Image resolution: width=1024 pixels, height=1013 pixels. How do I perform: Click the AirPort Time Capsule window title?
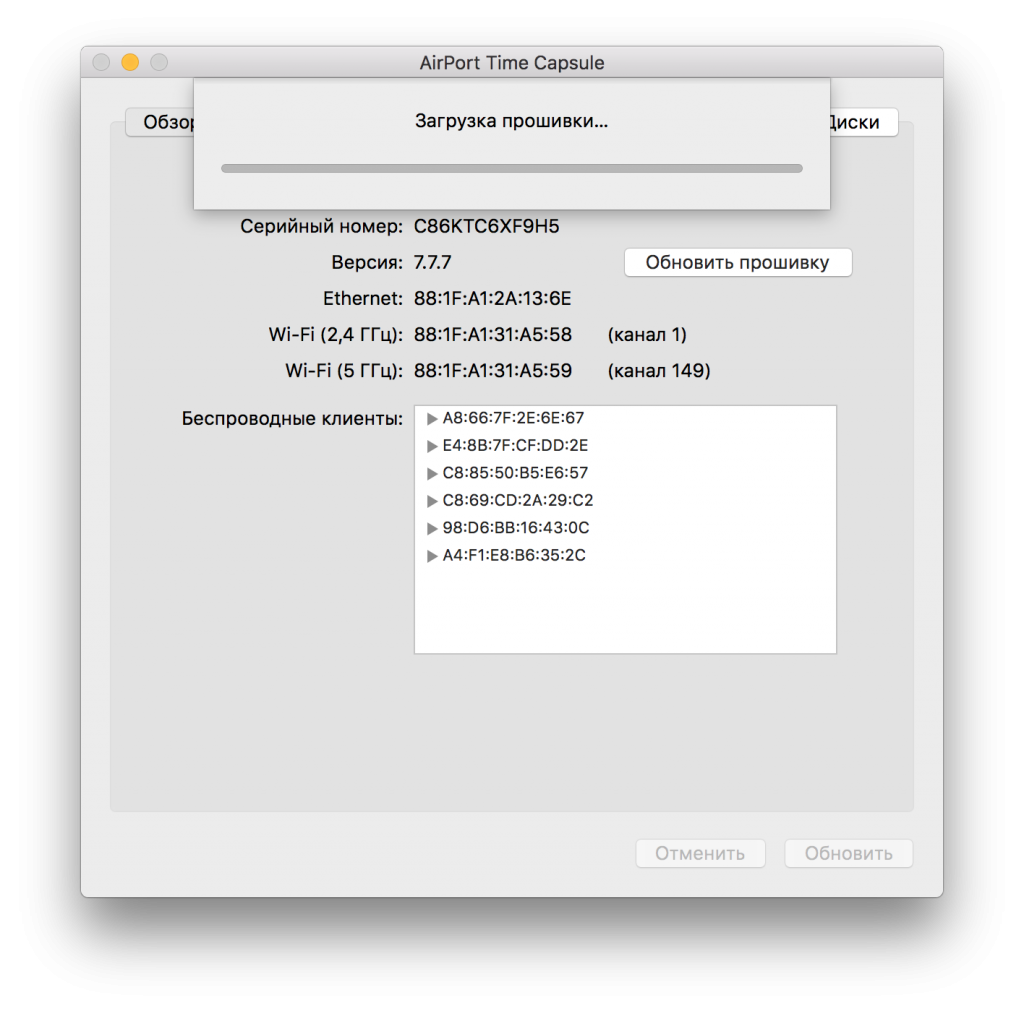[x=512, y=63]
